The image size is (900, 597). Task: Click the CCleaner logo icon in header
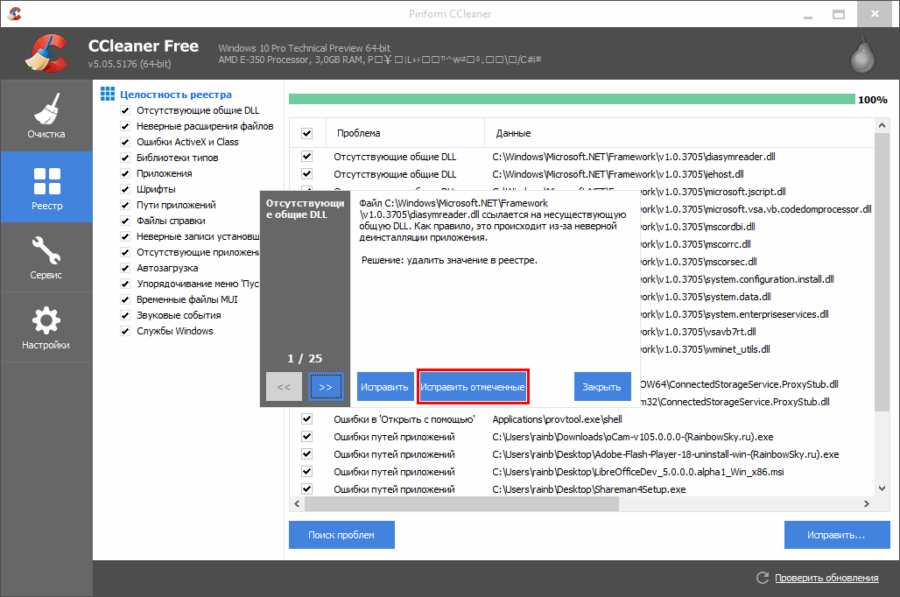46,54
